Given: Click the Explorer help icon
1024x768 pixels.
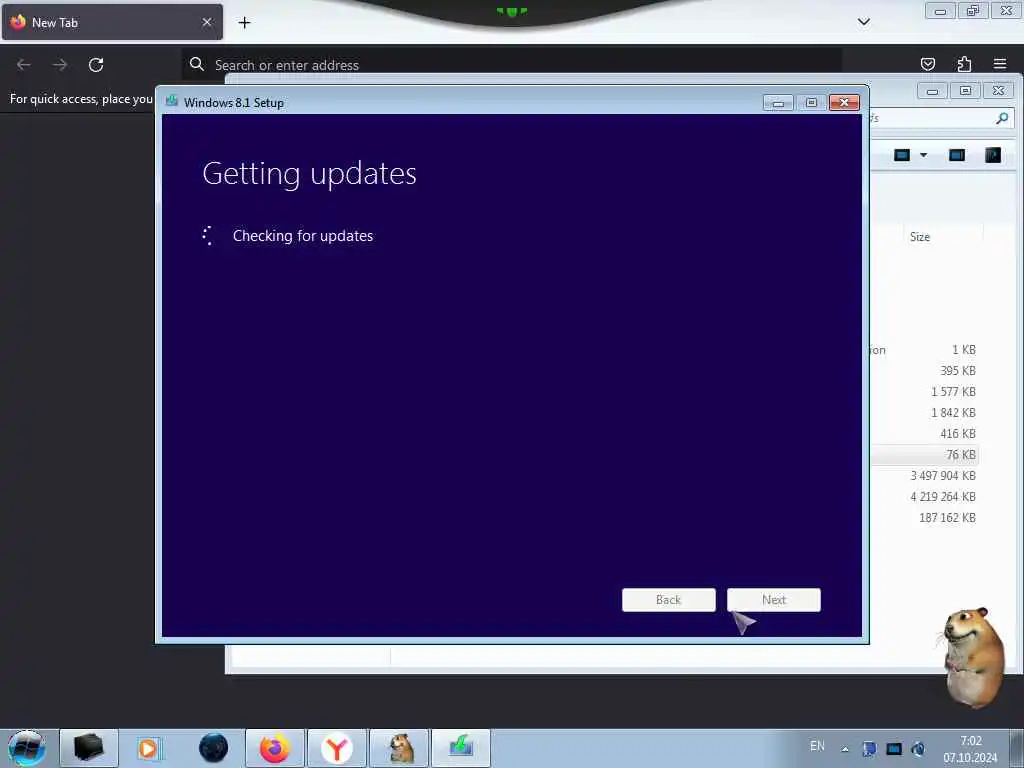Looking at the screenshot, I should pyautogui.click(x=993, y=155).
